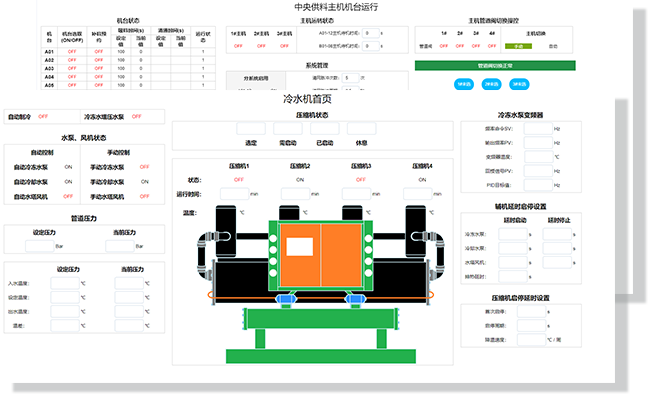Click the green 管道阀切换正常 bar

[x=495, y=65]
